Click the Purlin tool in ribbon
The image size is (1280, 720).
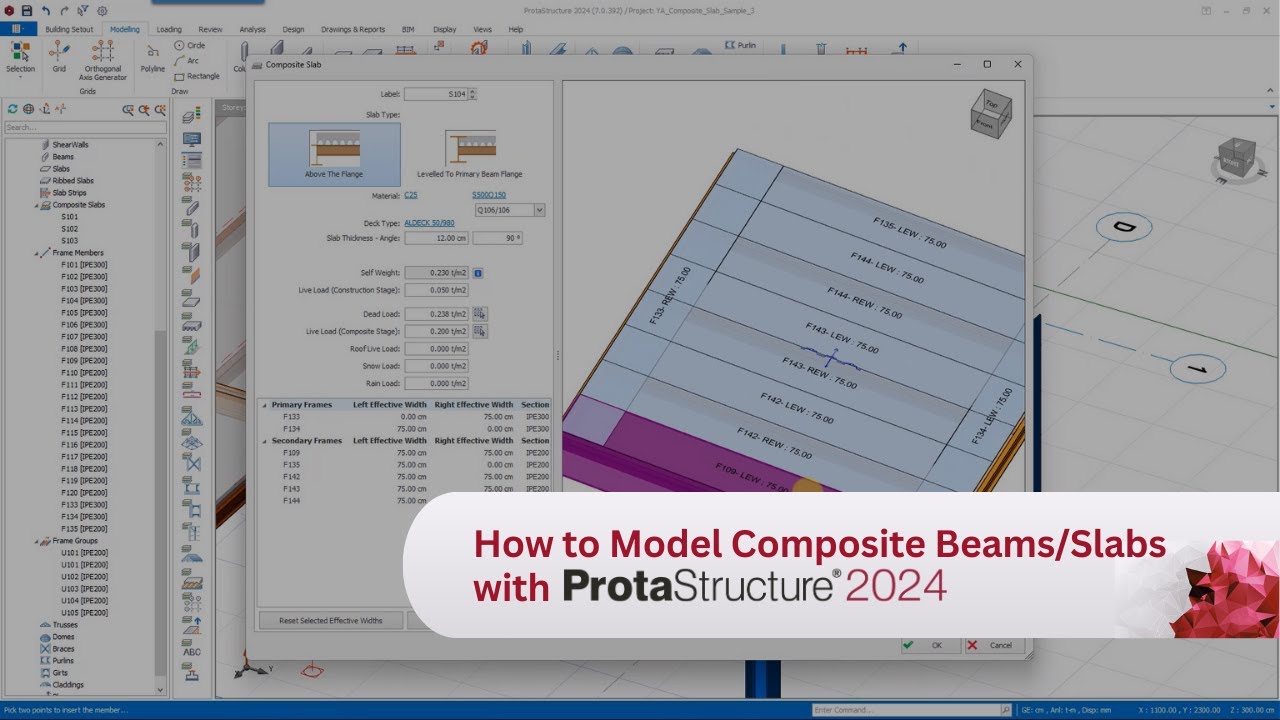pyautogui.click(x=741, y=45)
